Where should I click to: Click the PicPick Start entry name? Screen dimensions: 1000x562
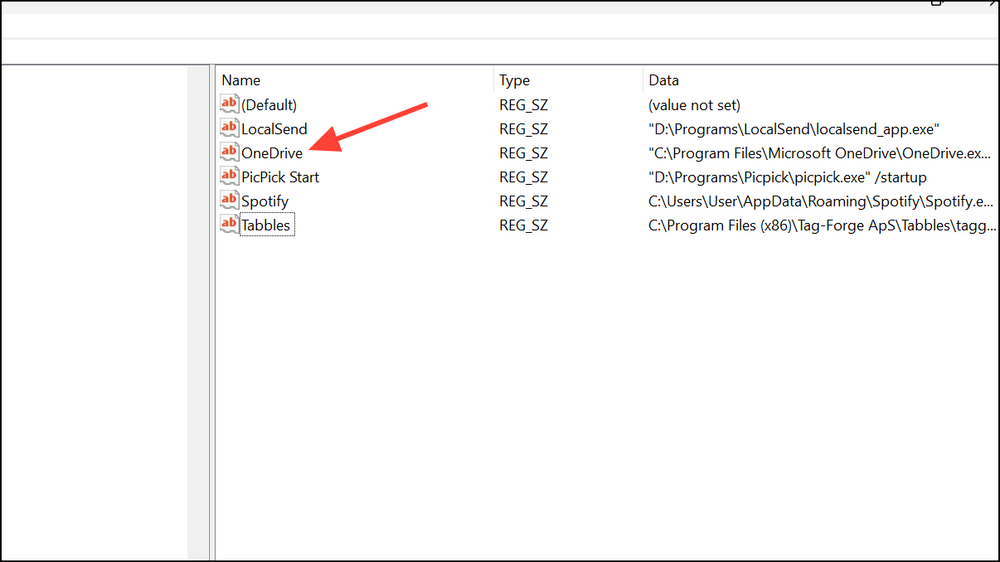(280, 177)
